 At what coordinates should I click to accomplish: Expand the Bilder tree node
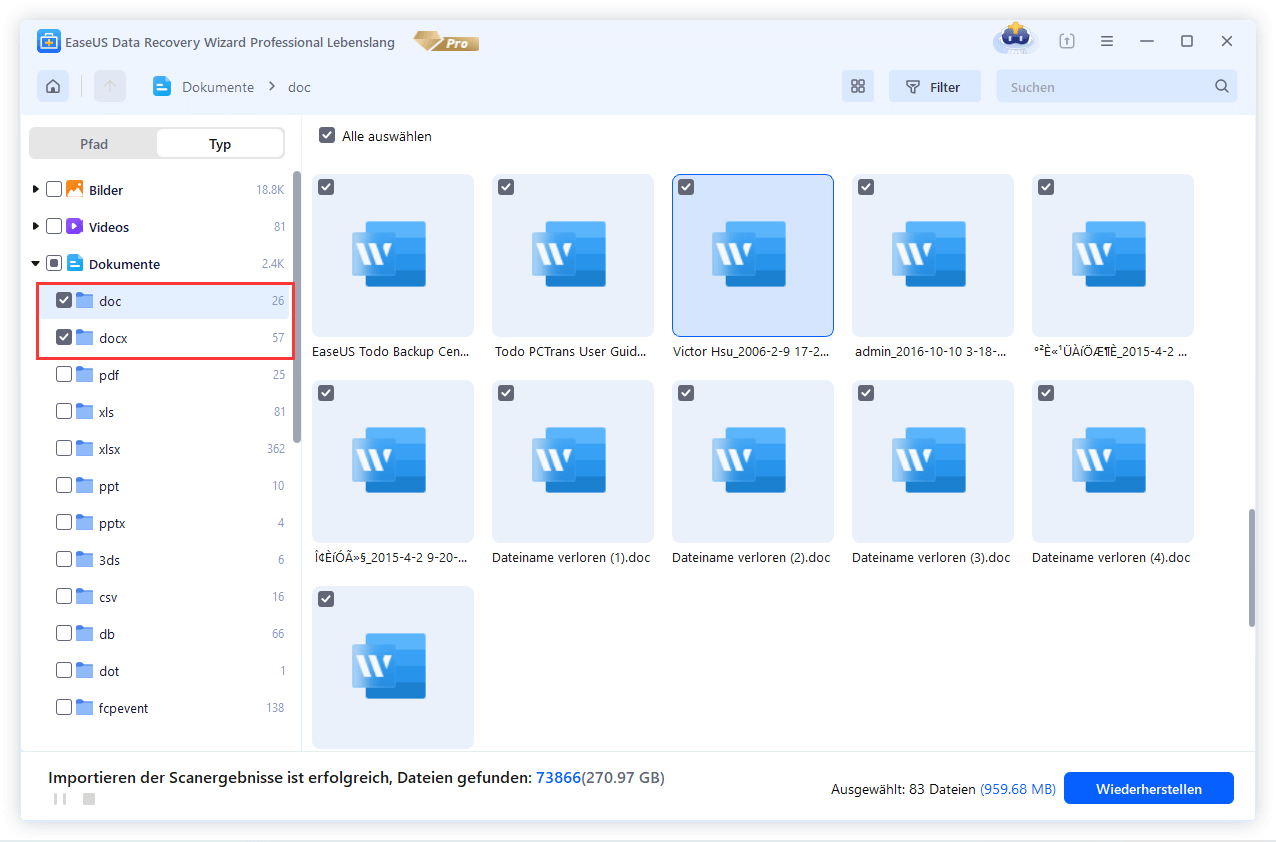36,189
